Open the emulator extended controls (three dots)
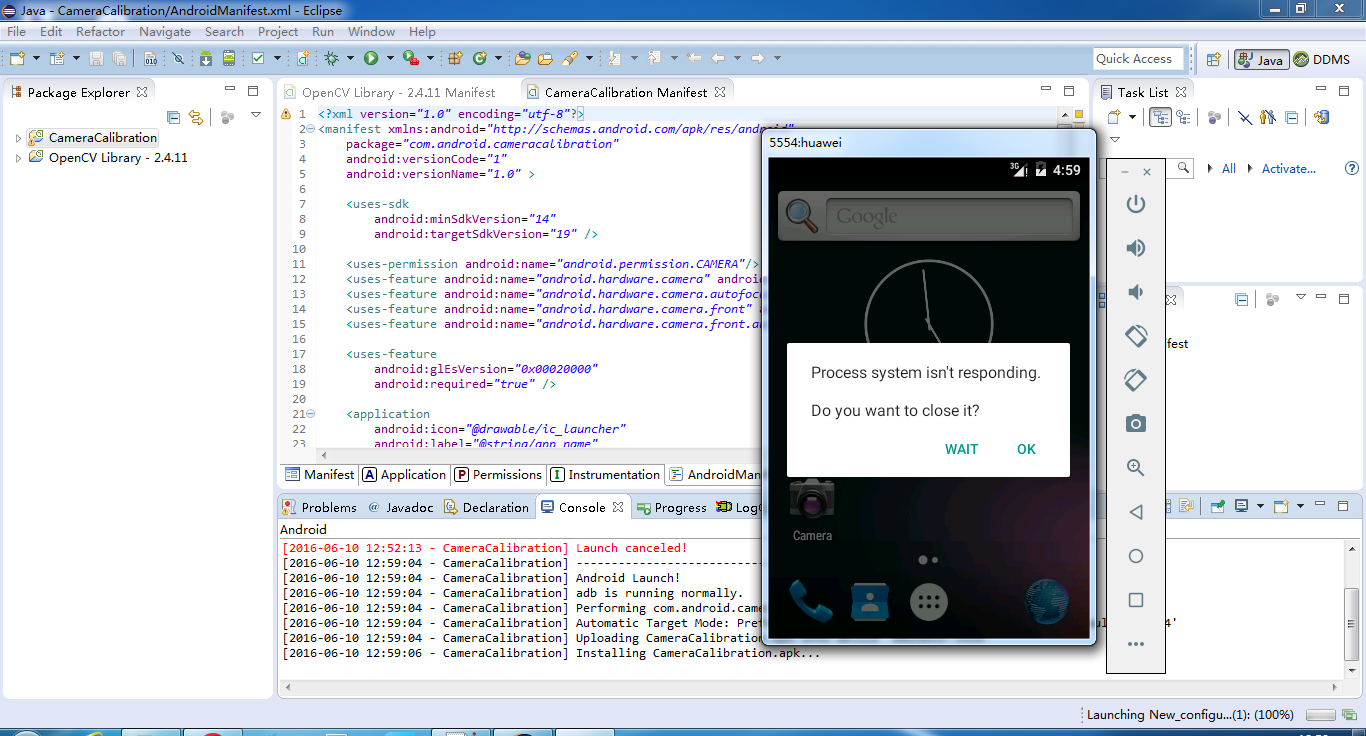Viewport: 1366px width, 736px height. (x=1135, y=644)
